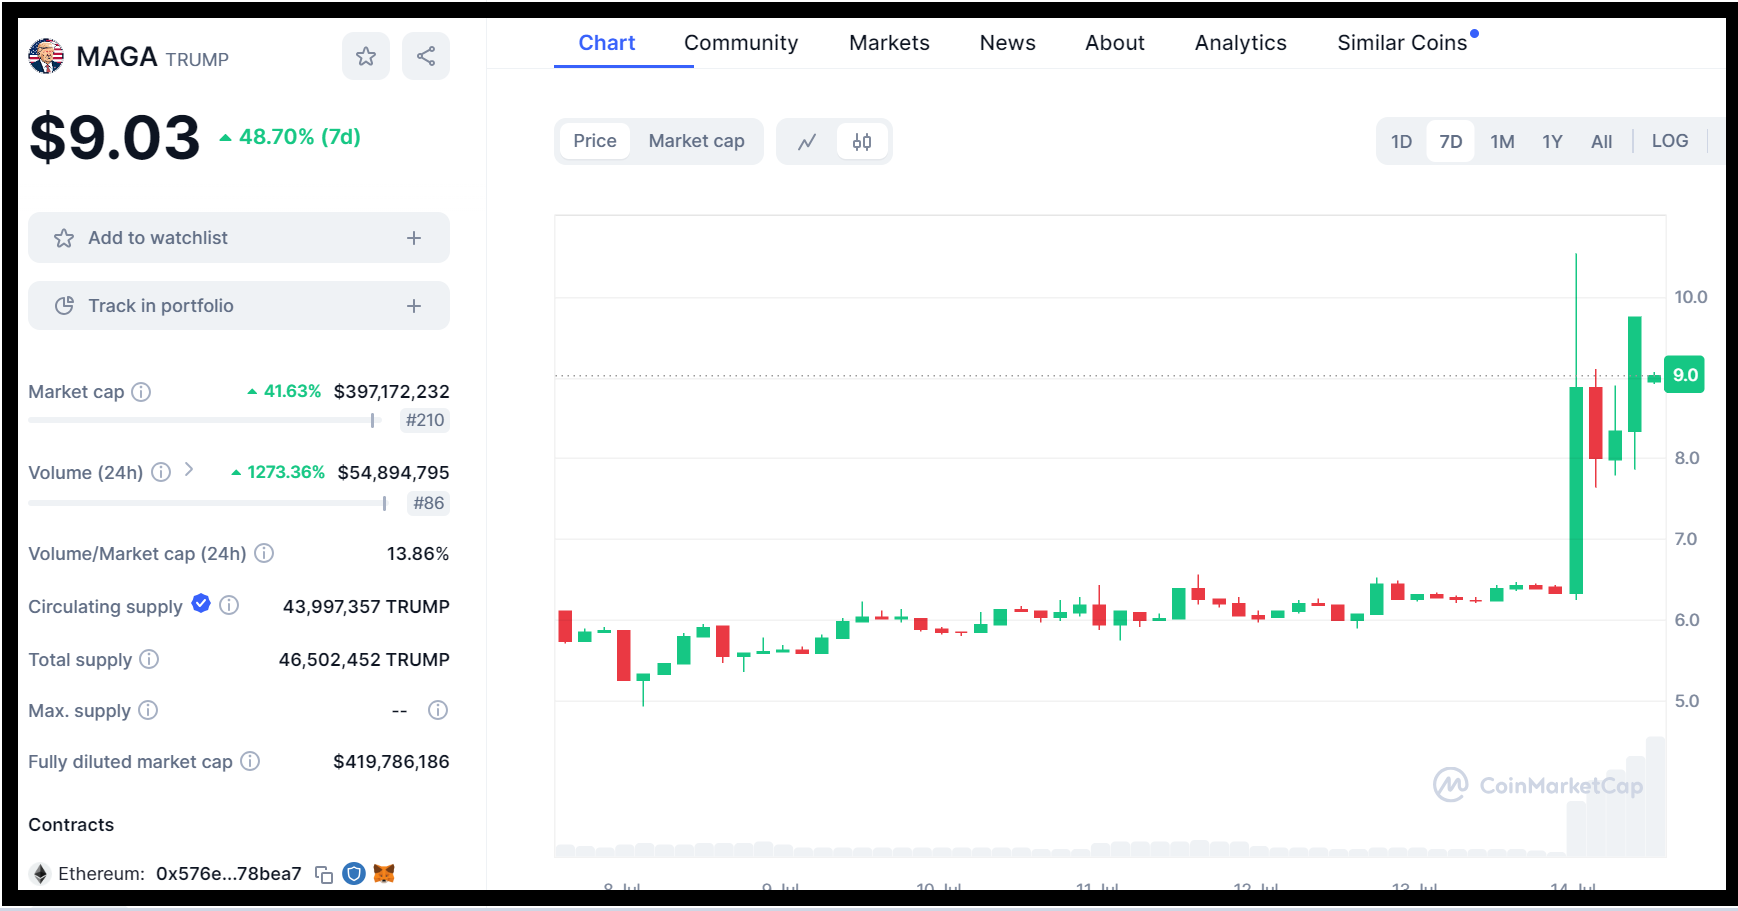The height and width of the screenshot is (911, 1738).
Task: Open Volume/Market cap (24h) info icon
Action: 264,553
